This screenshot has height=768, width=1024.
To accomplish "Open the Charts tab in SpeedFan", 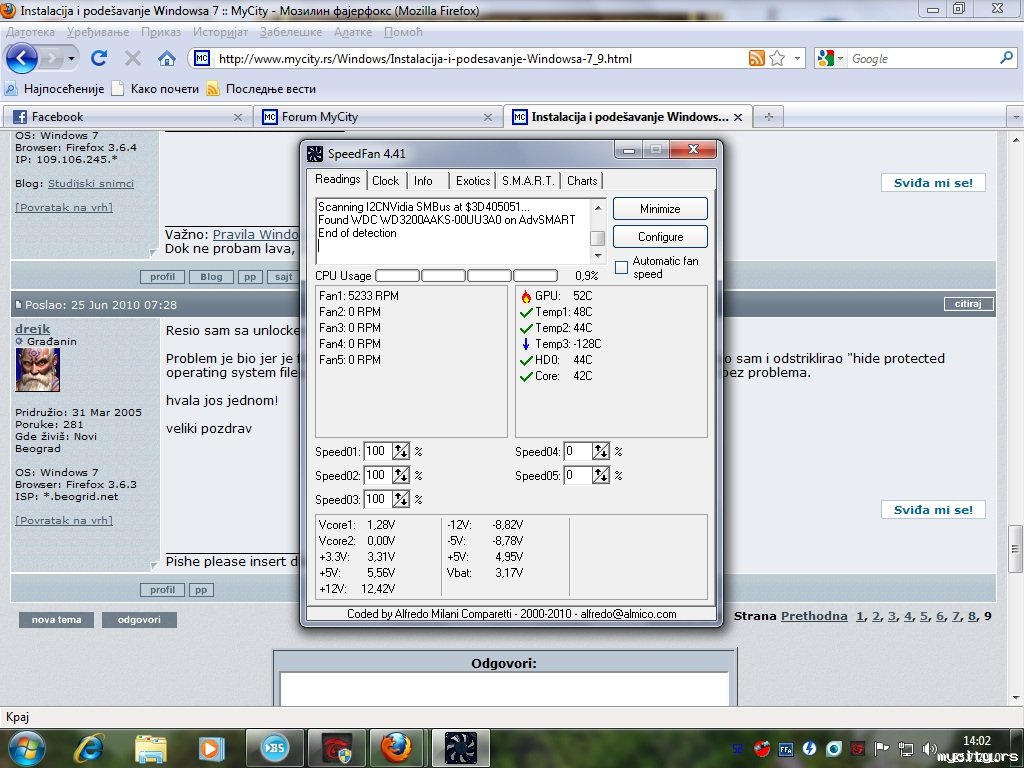I will pyautogui.click(x=581, y=181).
